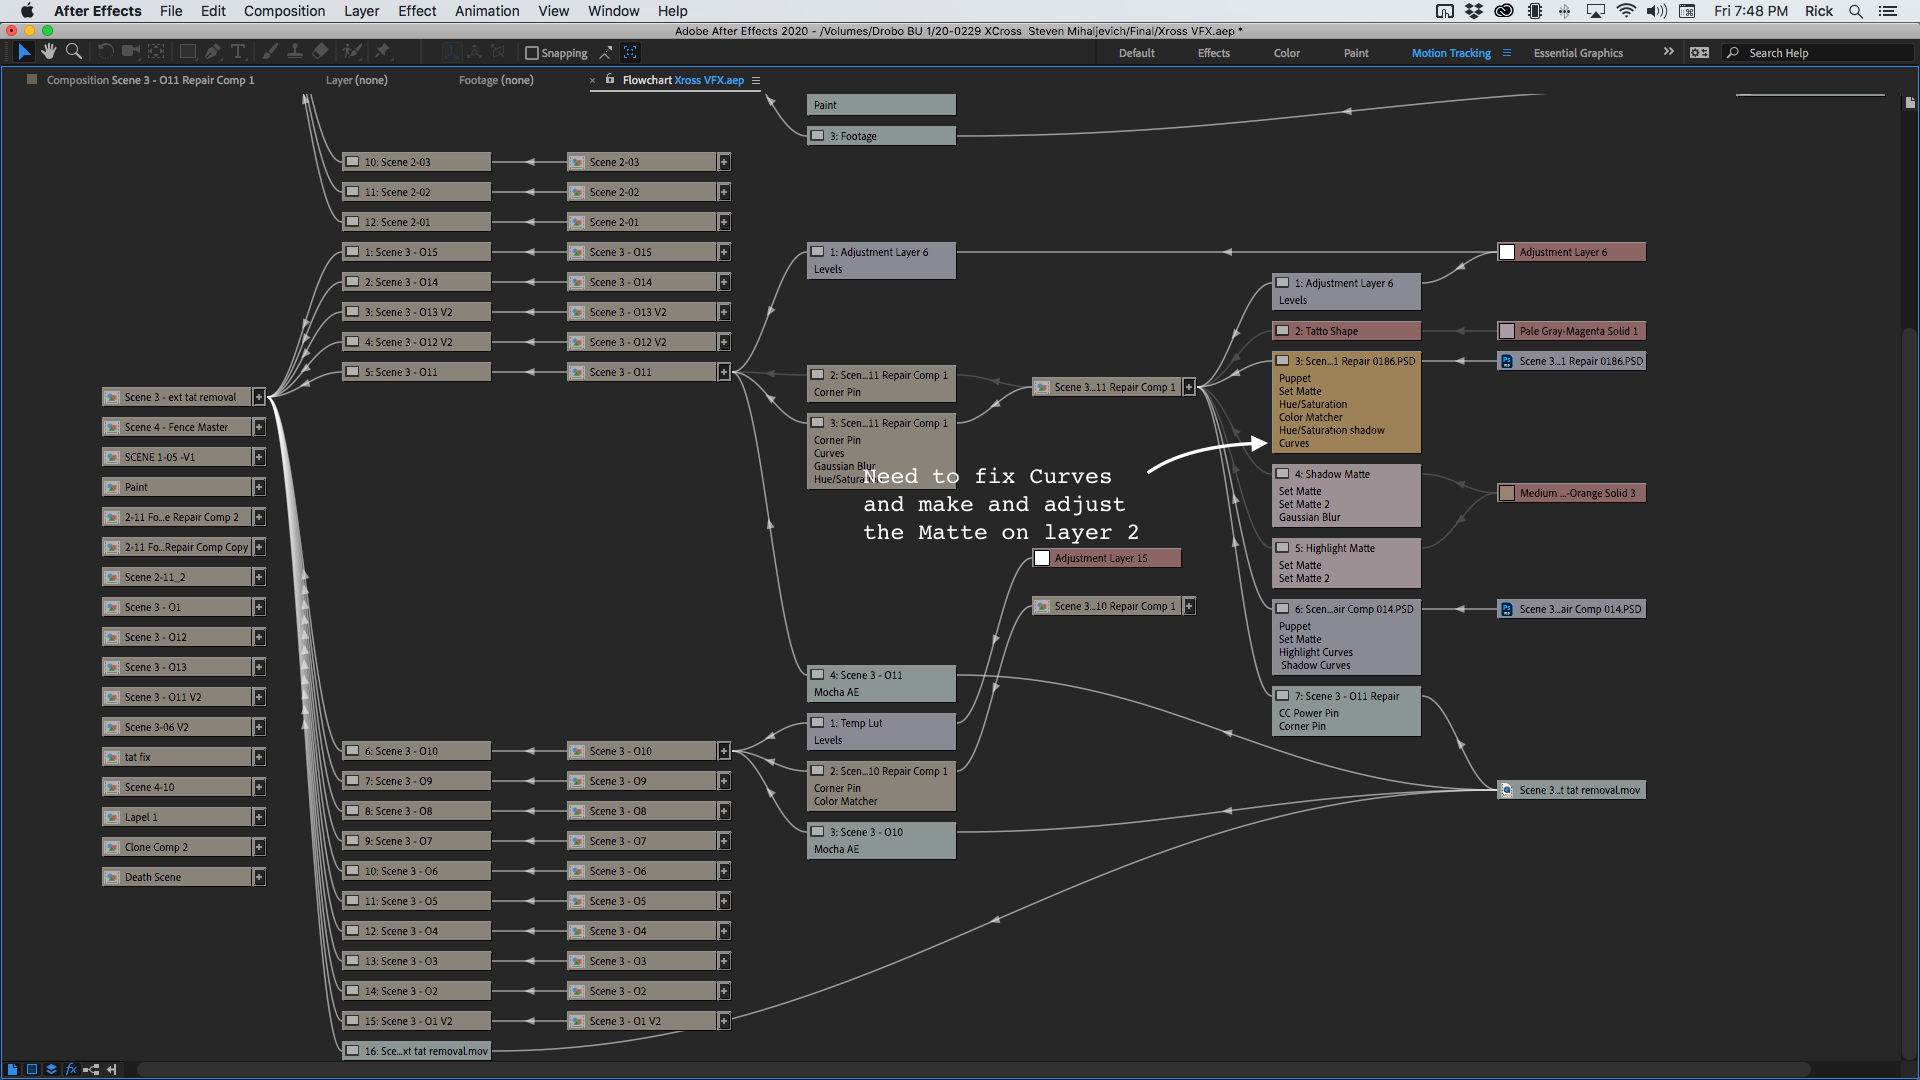Enable the Snapping checkbox
The height and width of the screenshot is (1080, 1920).
click(x=532, y=53)
